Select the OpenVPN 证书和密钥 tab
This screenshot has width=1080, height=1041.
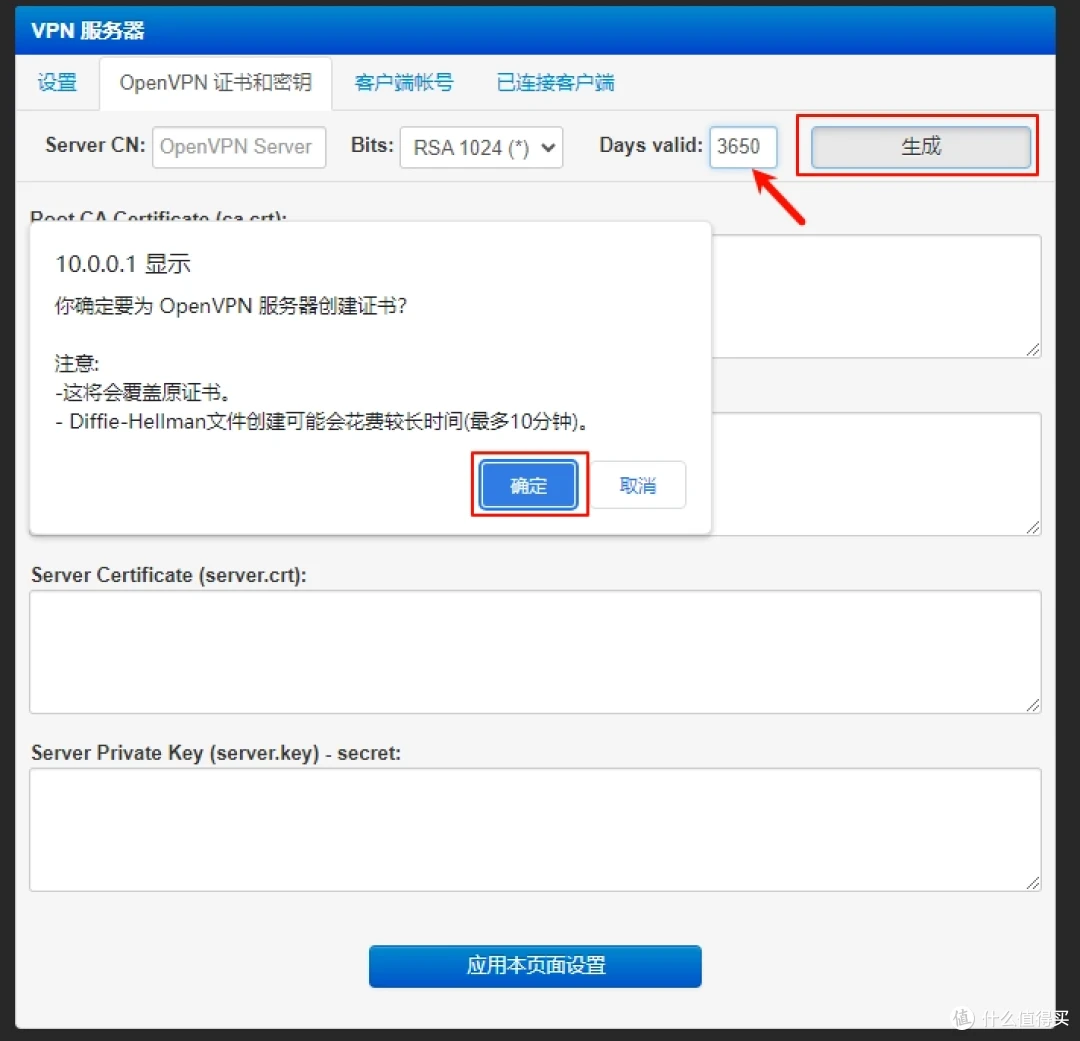[x=216, y=83]
